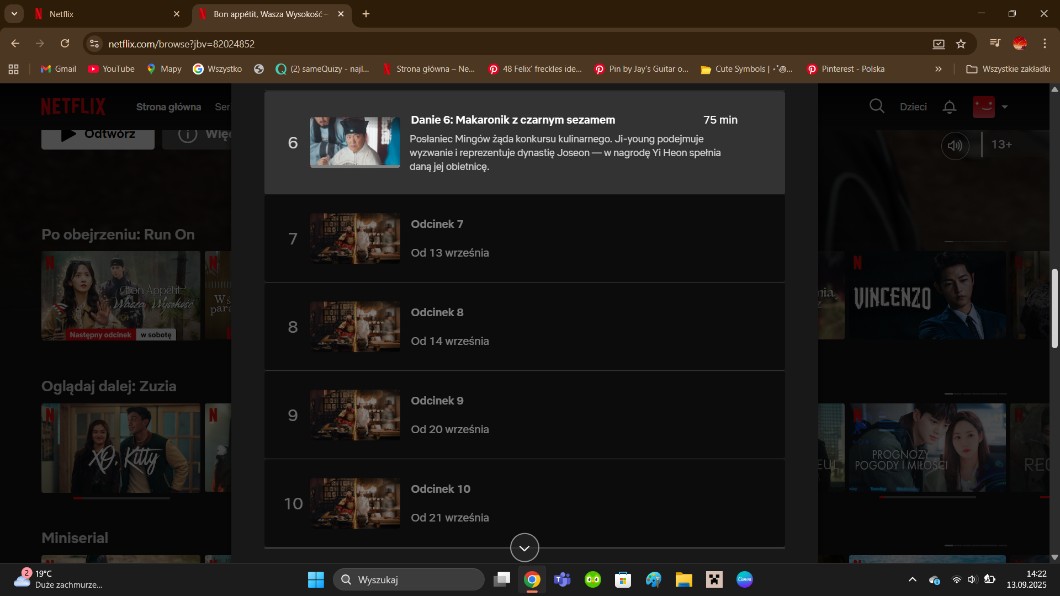This screenshot has height=596, width=1060.
Task: Open the profile avatar dropdown menu
Action: pyautogui.click(x=989, y=107)
